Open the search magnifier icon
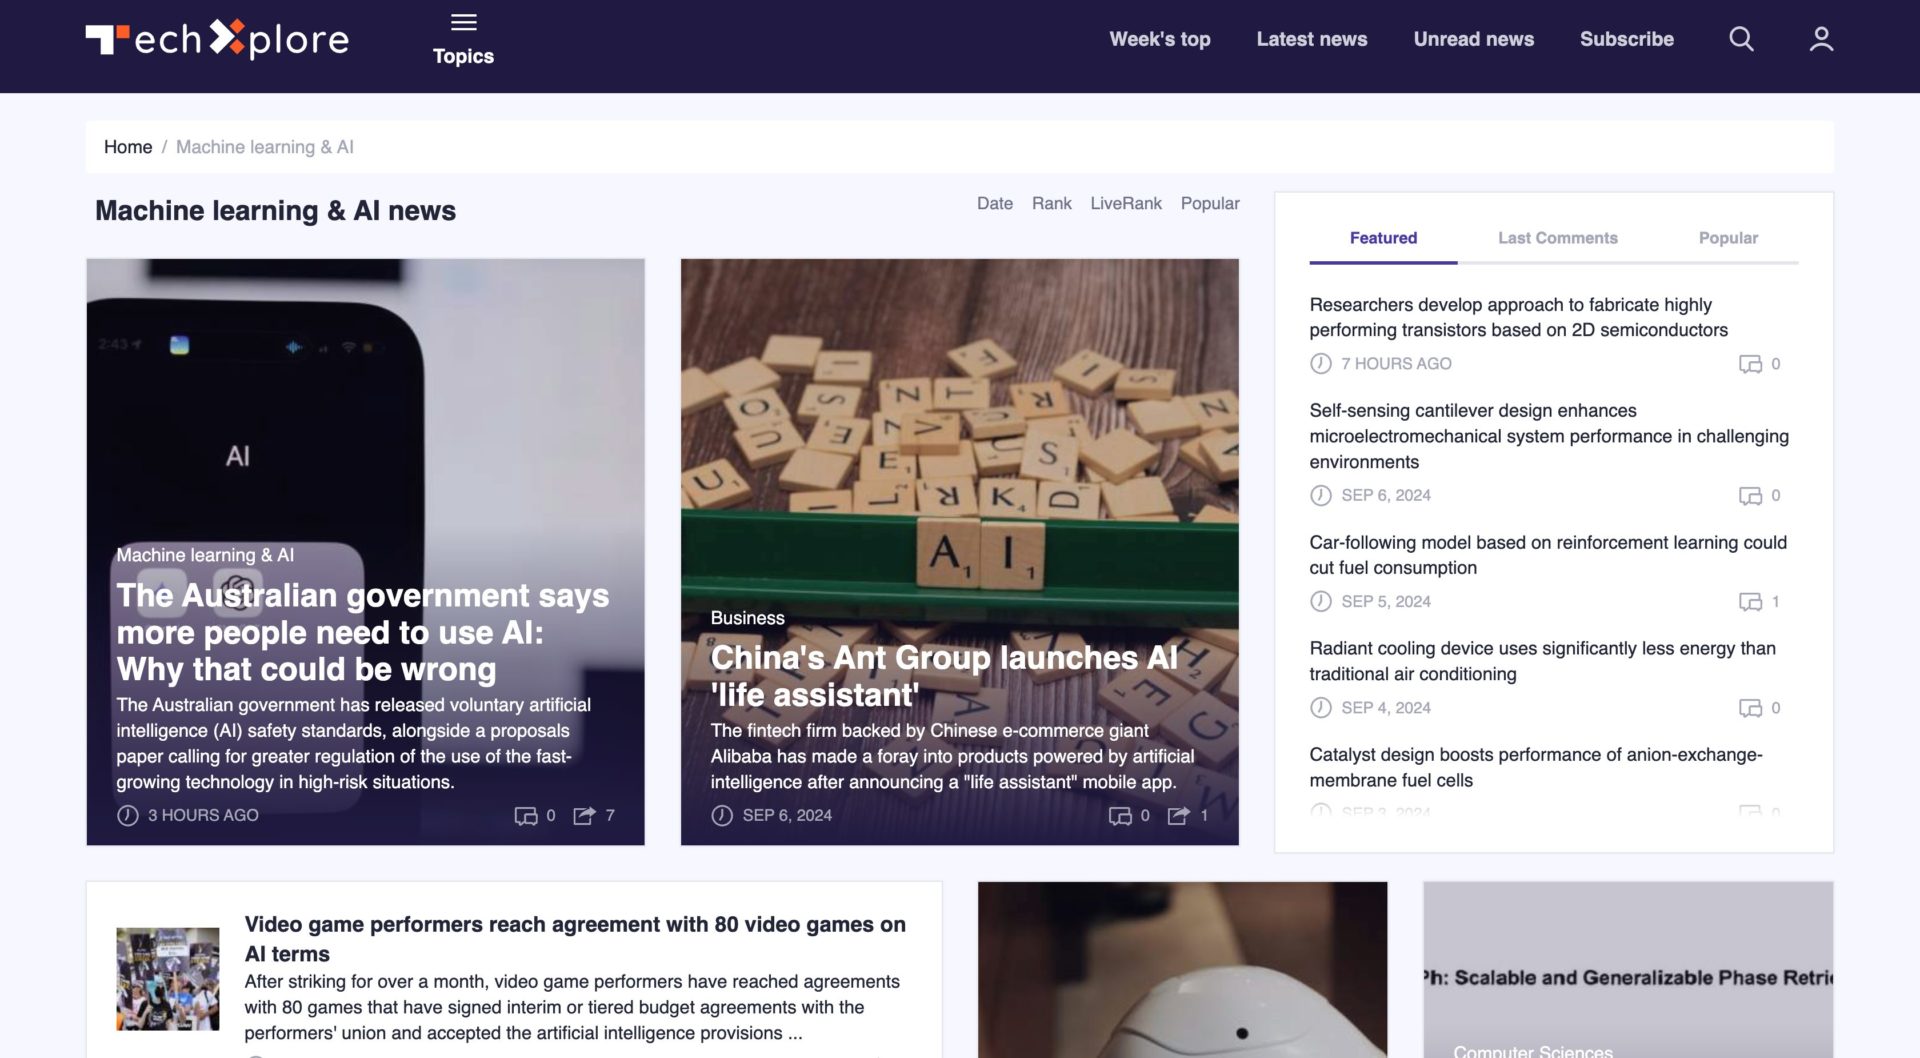The height and width of the screenshot is (1058, 1920). 1741,39
